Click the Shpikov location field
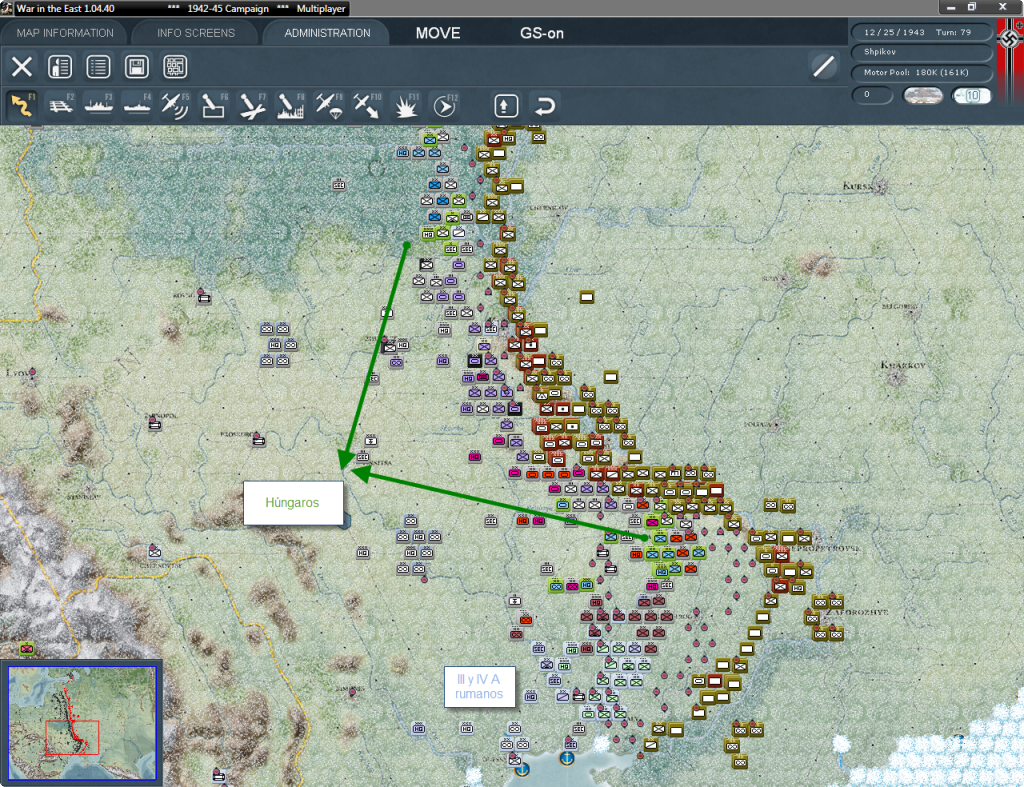This screenshot has width=1024, height=787. click(921, 52)
